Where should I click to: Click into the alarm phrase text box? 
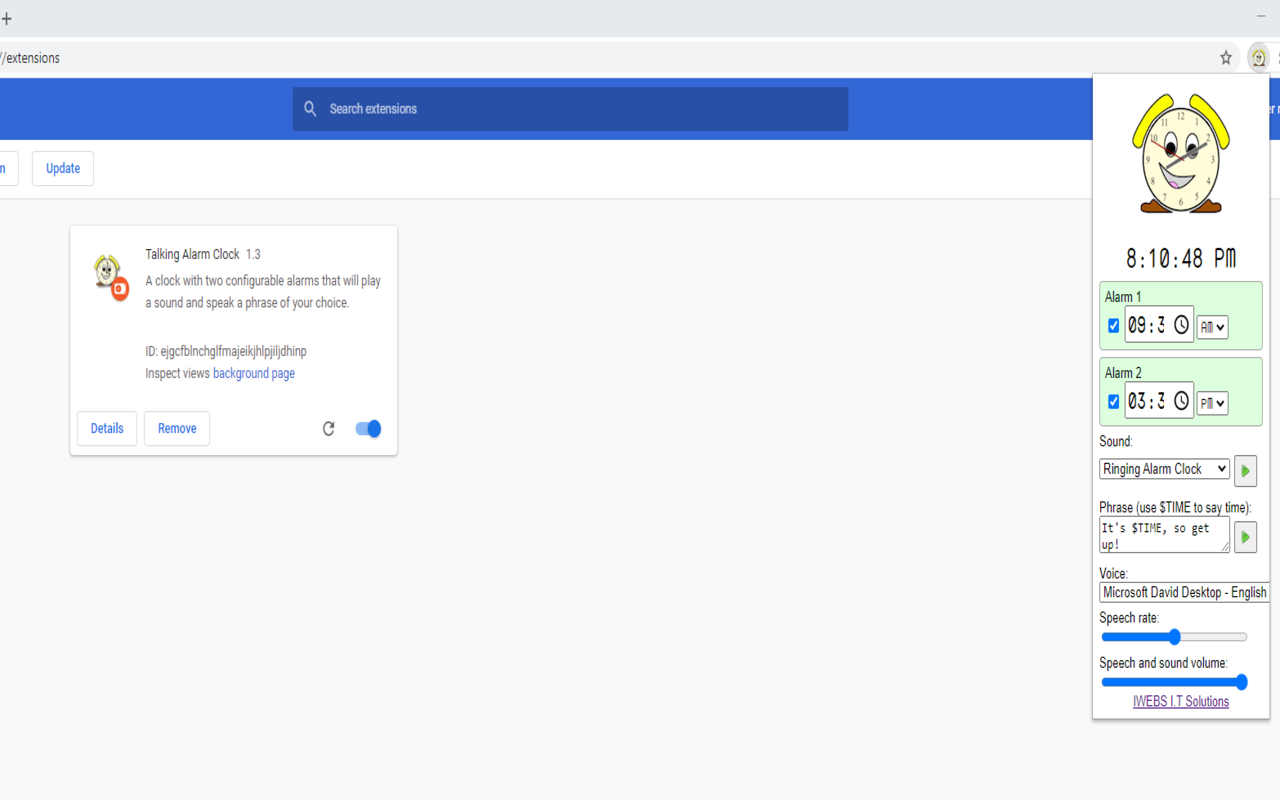(x=1164, y=535)
